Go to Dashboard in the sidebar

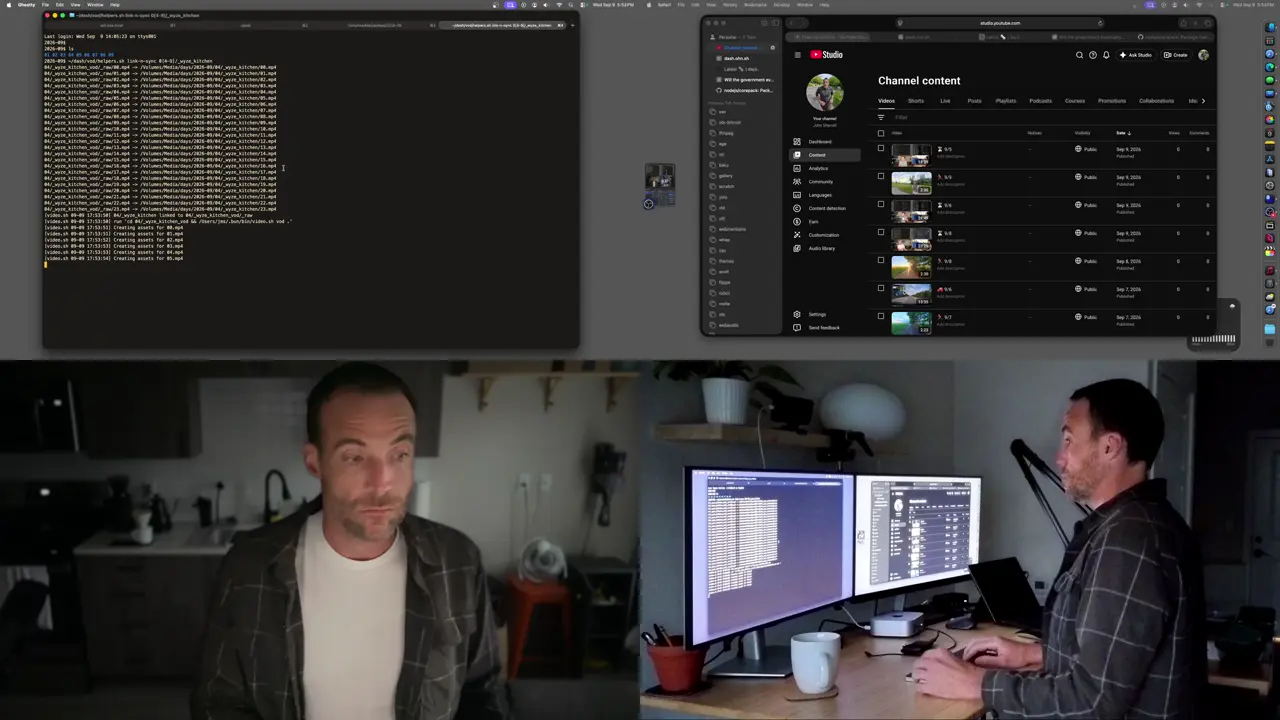pyautogui.click(x=819, y=142)
